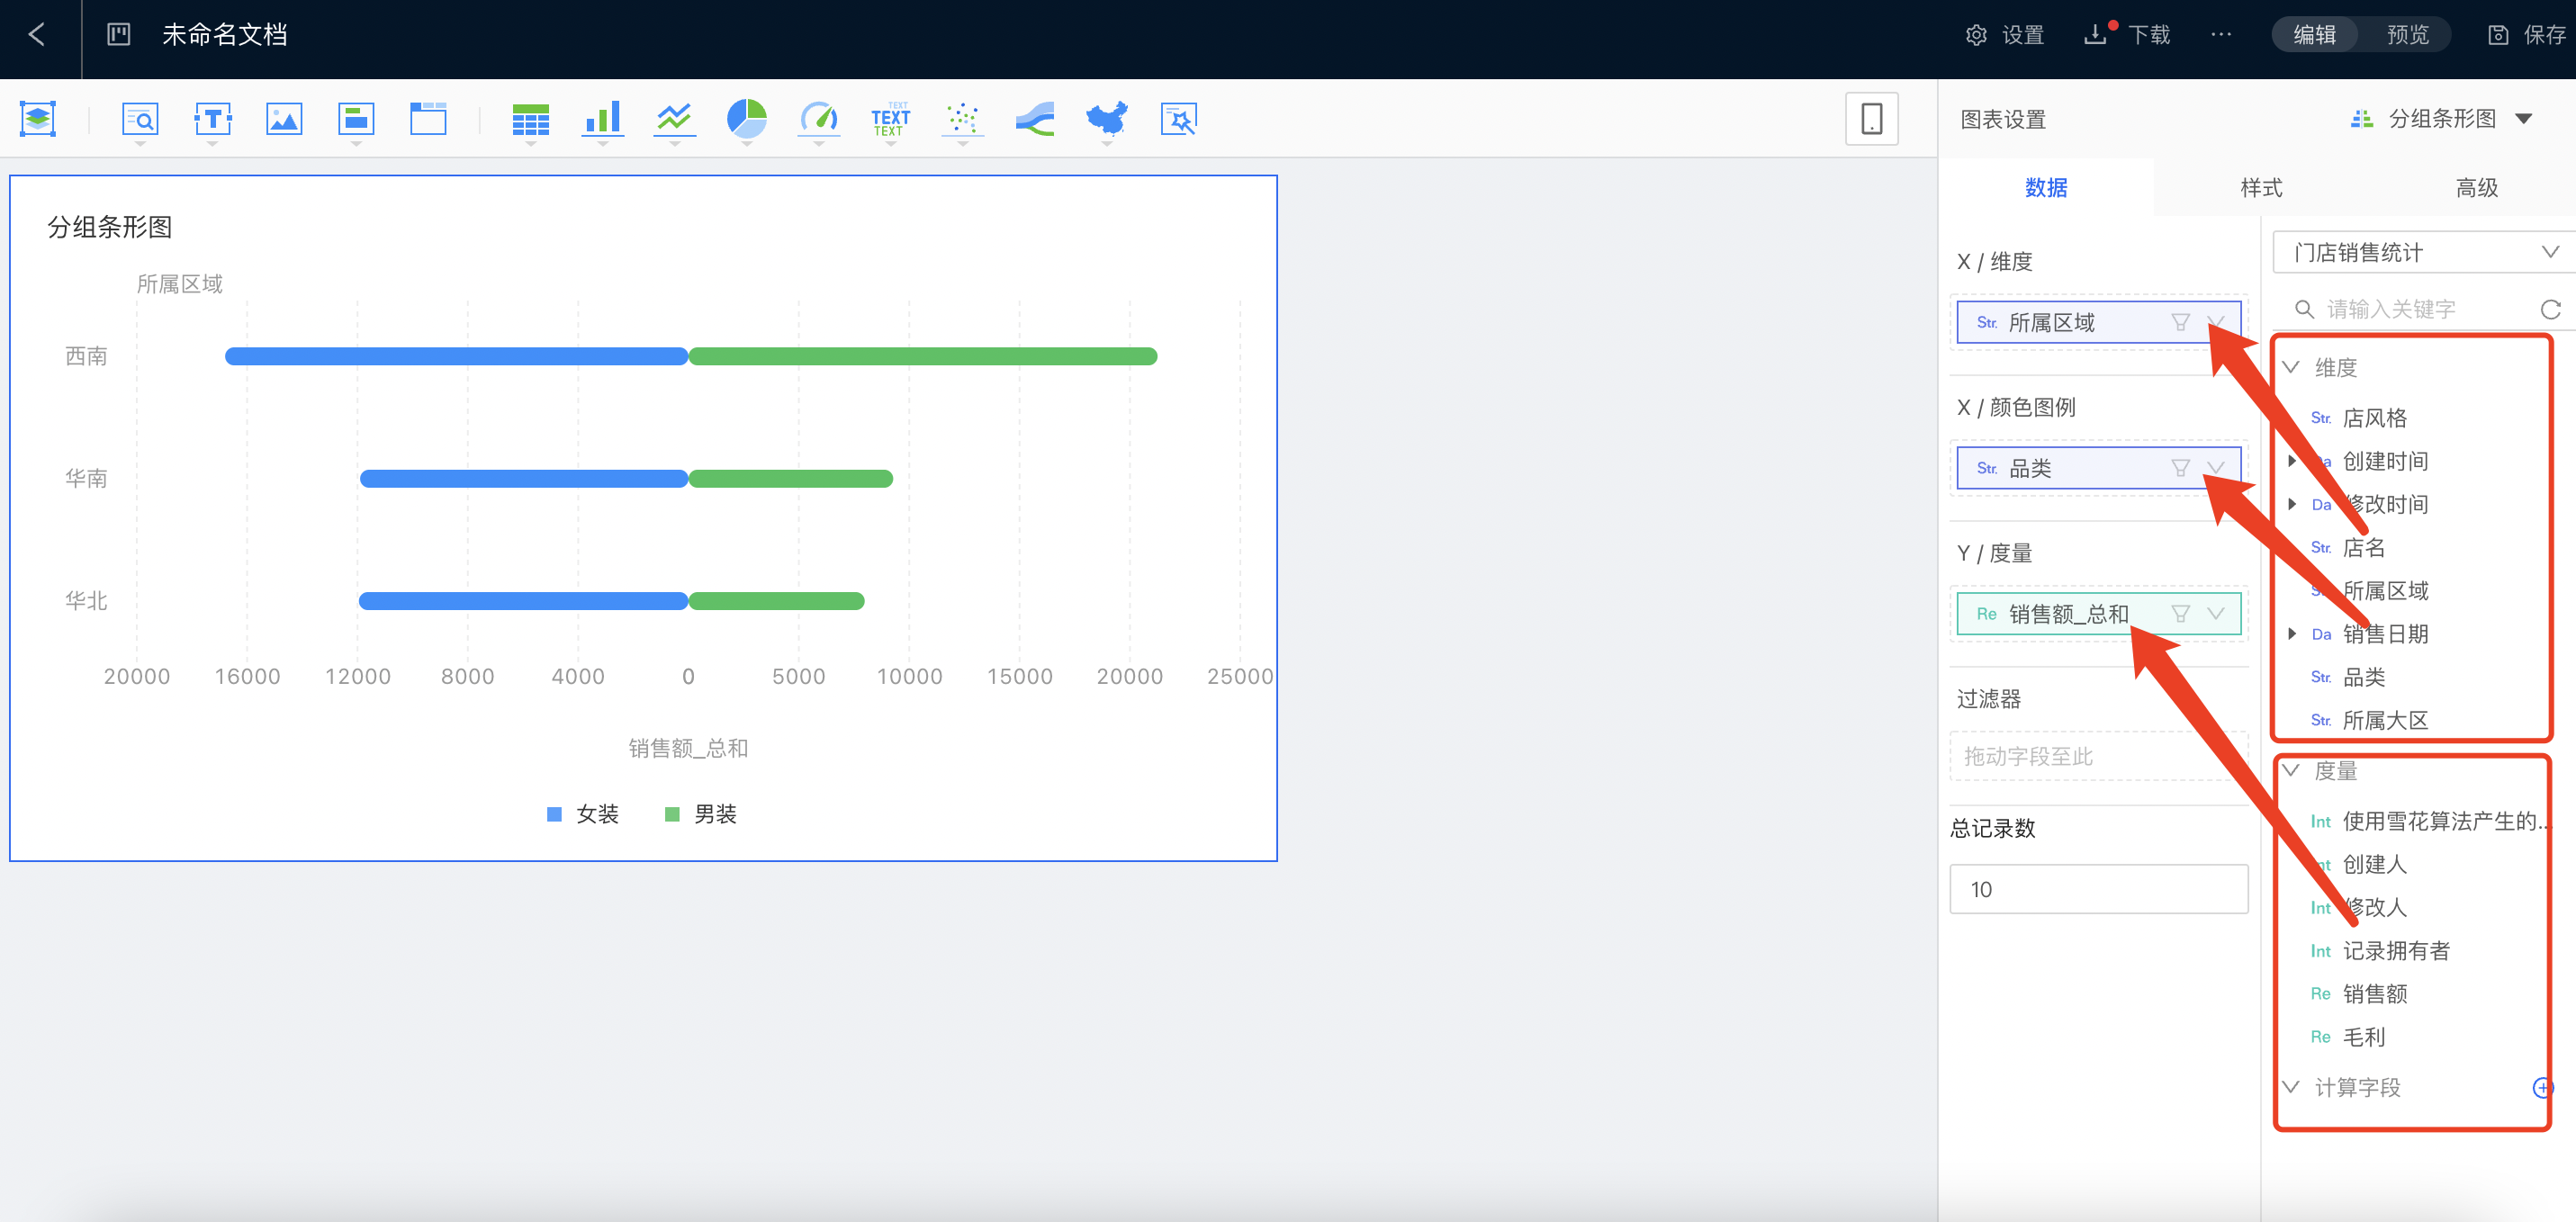Click the 下载 download button
Screen dimensions: 2576x1222
click(2127, 35)
